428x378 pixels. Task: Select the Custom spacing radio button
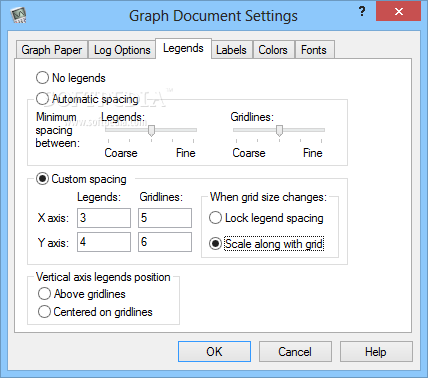point(81,179)
